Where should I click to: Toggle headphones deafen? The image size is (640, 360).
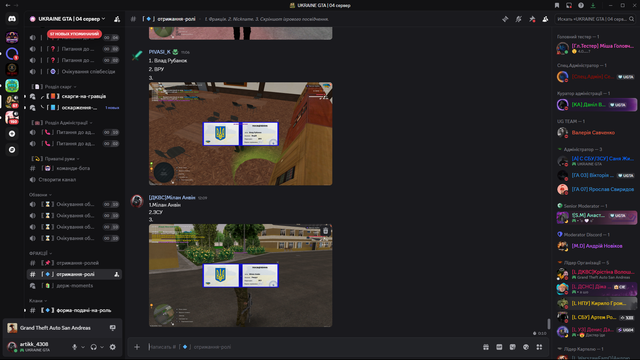(93, 347)
